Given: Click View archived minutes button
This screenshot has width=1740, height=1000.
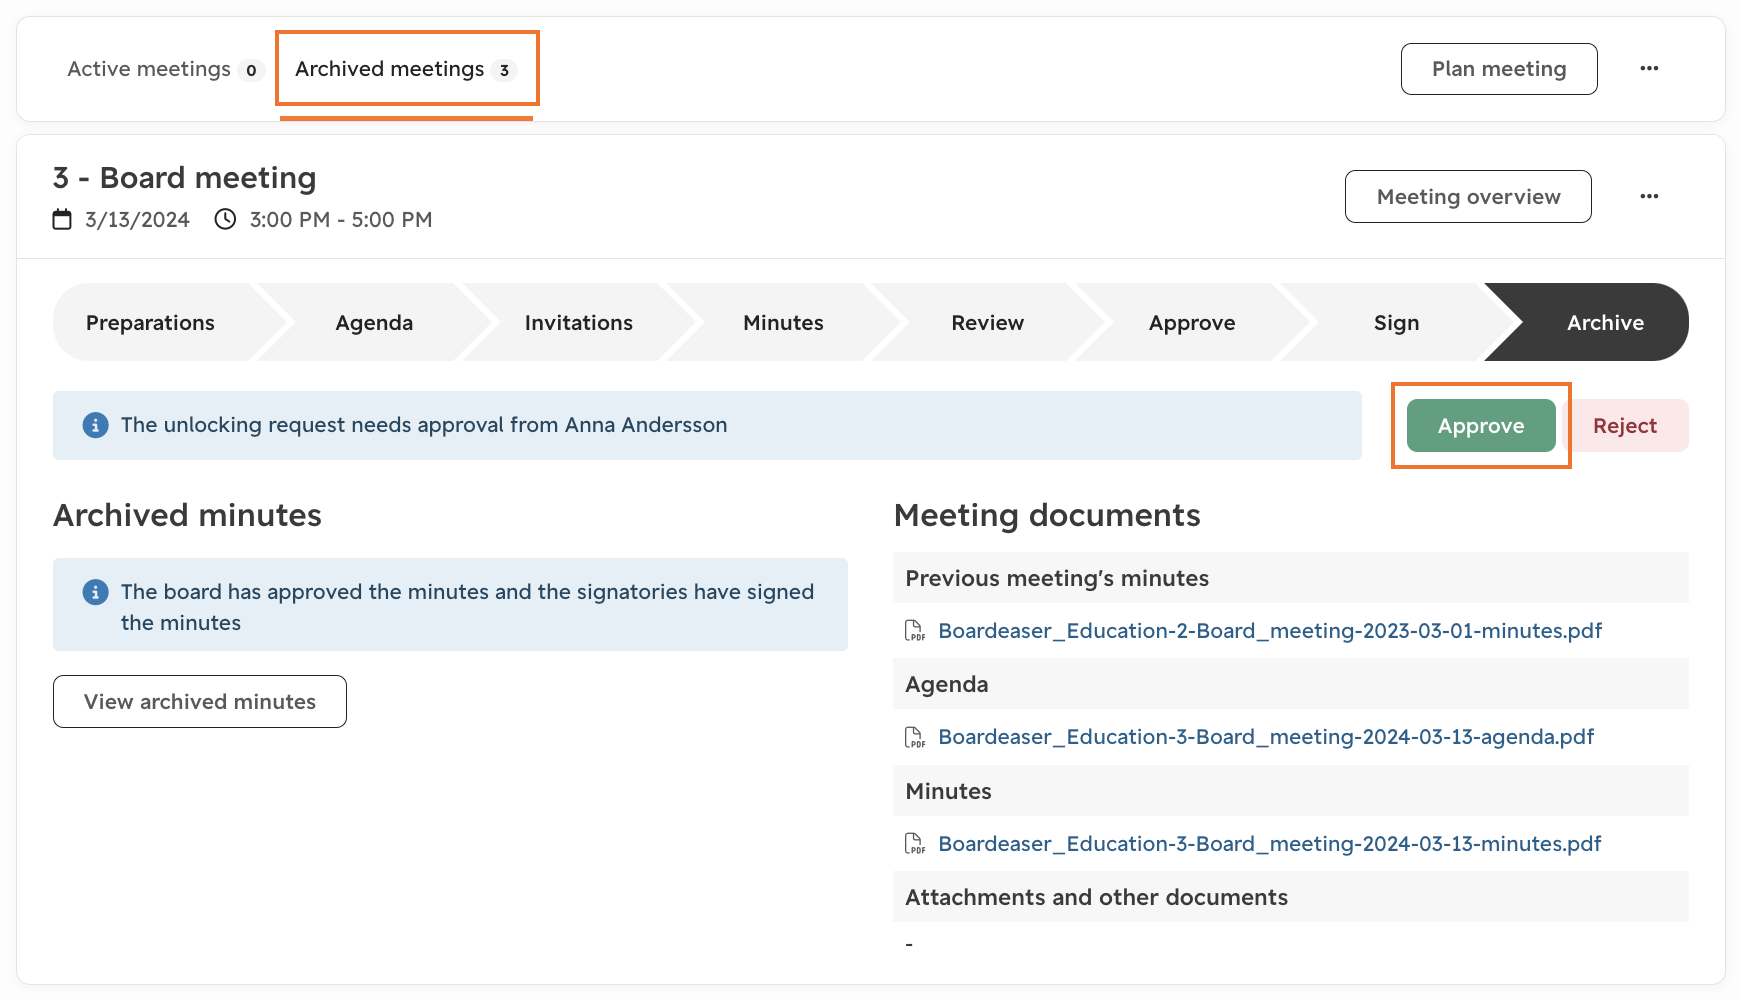Looking at the screenshot, I should [200, 702].
